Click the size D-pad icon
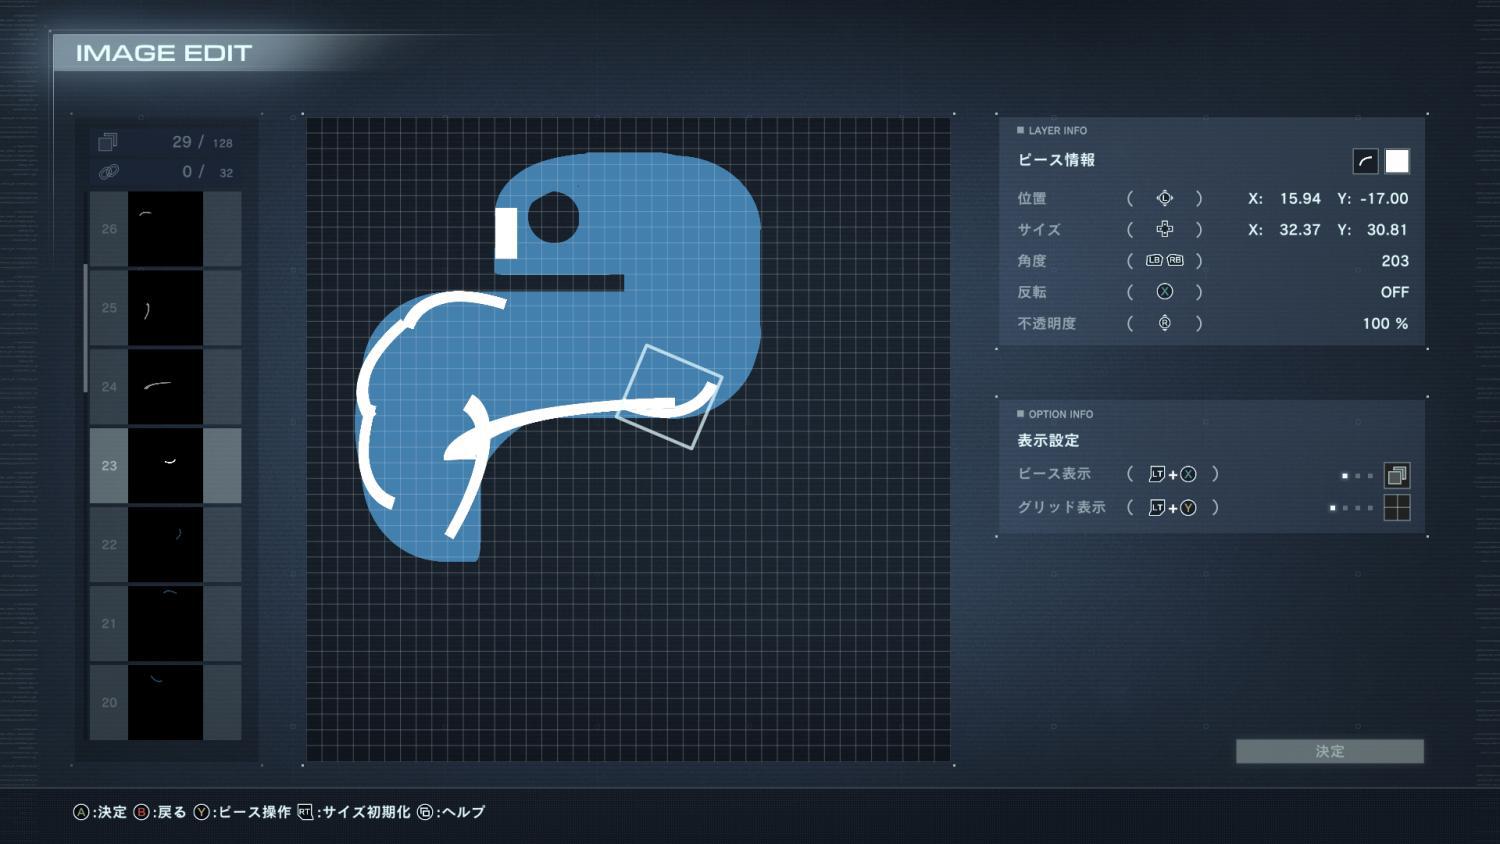 (1165, 229)
